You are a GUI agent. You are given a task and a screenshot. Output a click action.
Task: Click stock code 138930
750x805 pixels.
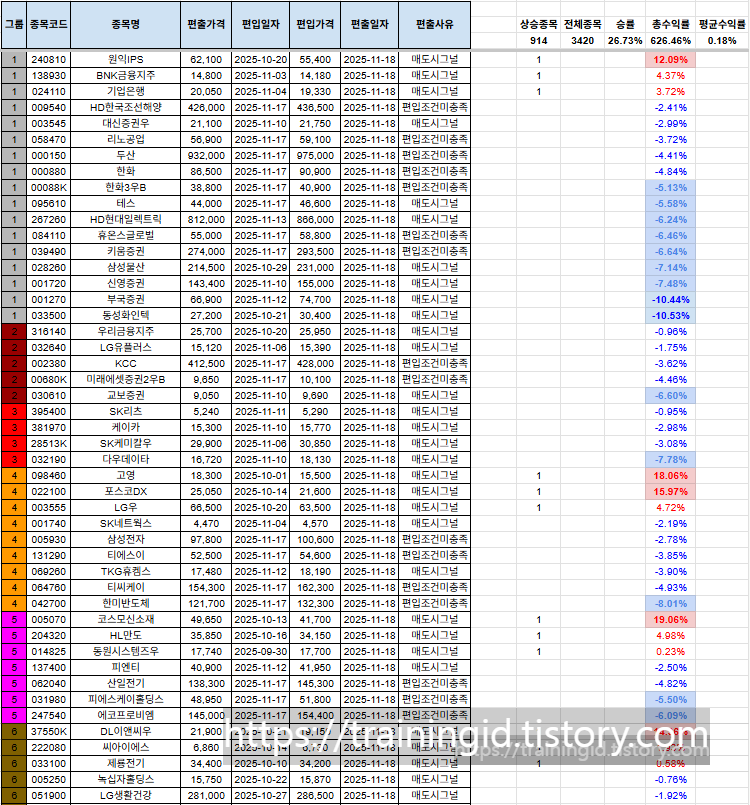(49, 75)
